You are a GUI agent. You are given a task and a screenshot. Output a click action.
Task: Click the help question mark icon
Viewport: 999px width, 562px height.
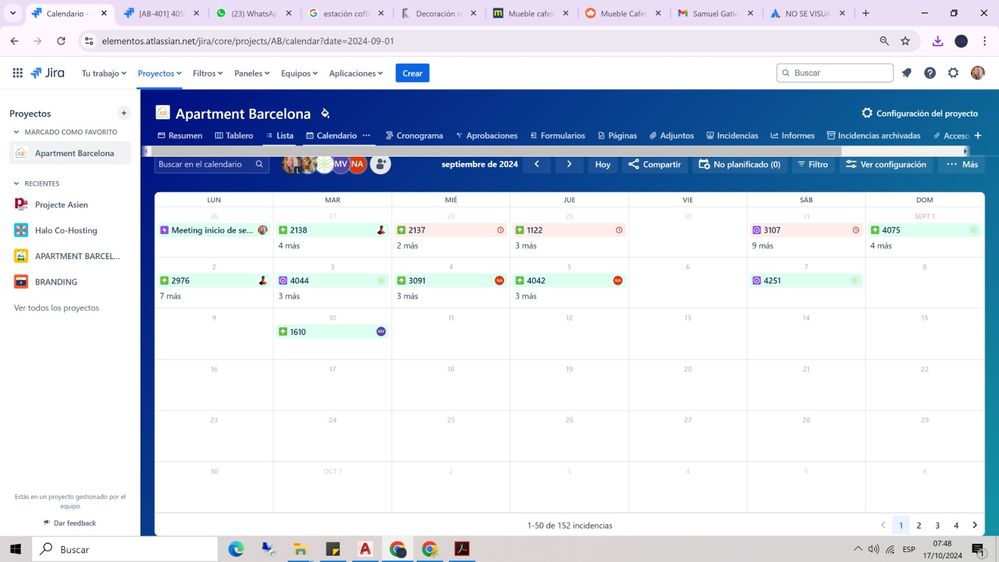(x=930, y=73)
